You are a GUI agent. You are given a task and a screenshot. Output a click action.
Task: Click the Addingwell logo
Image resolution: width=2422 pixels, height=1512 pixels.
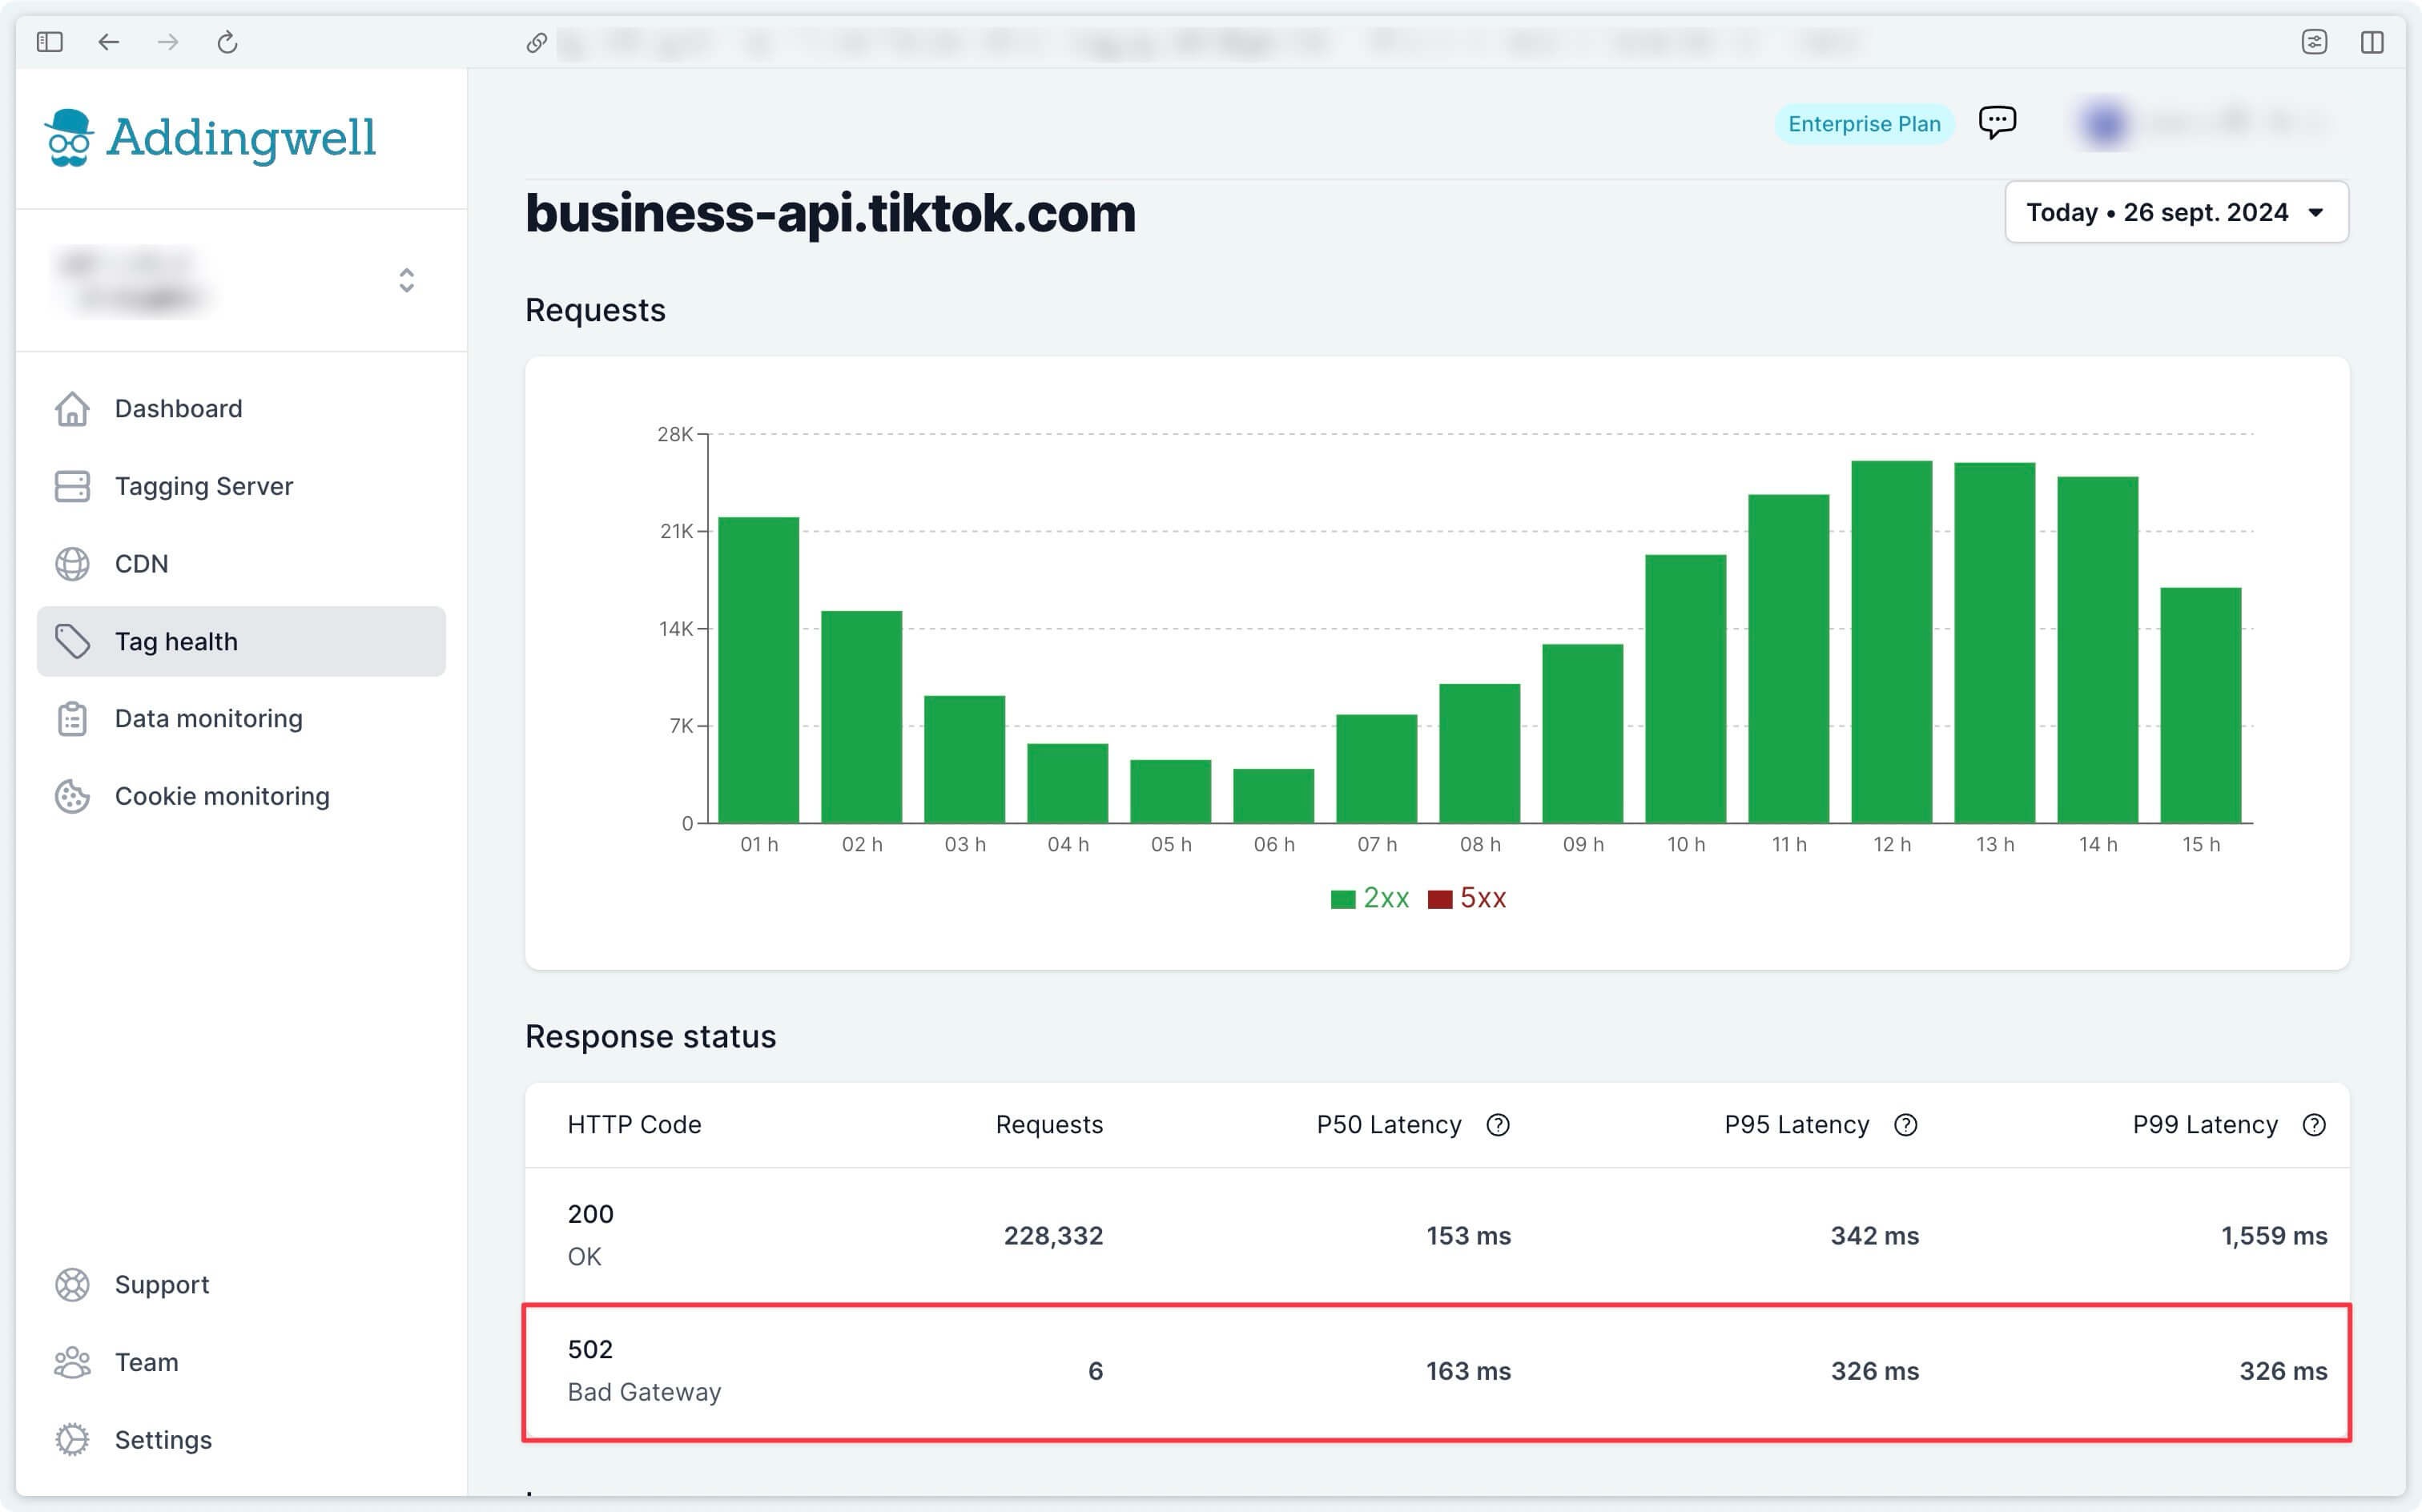point(210,138)
